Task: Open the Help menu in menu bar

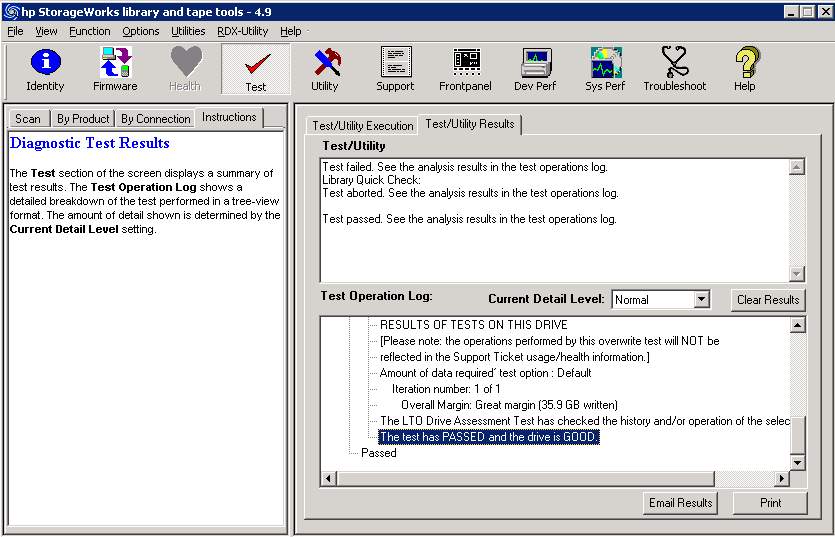Action: pos(291,31)
